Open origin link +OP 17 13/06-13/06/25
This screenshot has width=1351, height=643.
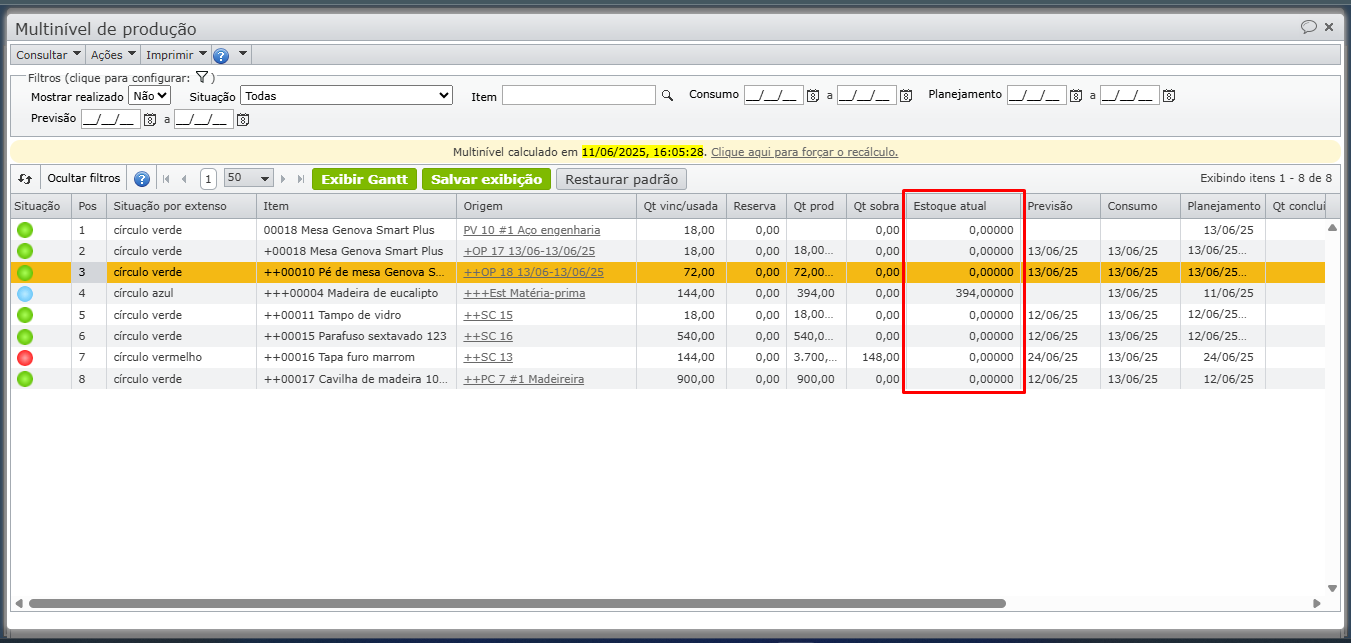click(529, 251)
